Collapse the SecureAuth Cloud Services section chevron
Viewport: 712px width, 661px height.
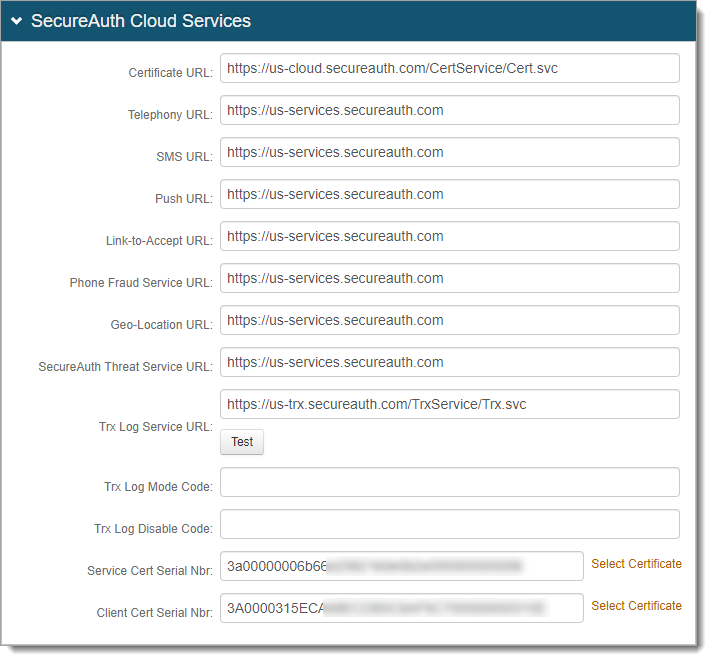[17, 21]
